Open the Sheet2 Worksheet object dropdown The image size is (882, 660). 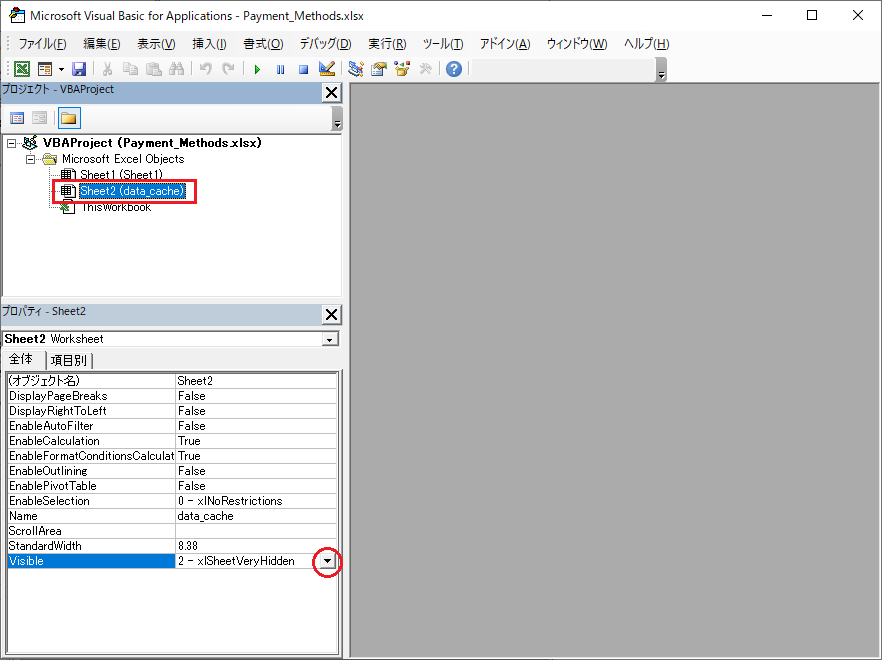tap(330, 339)
